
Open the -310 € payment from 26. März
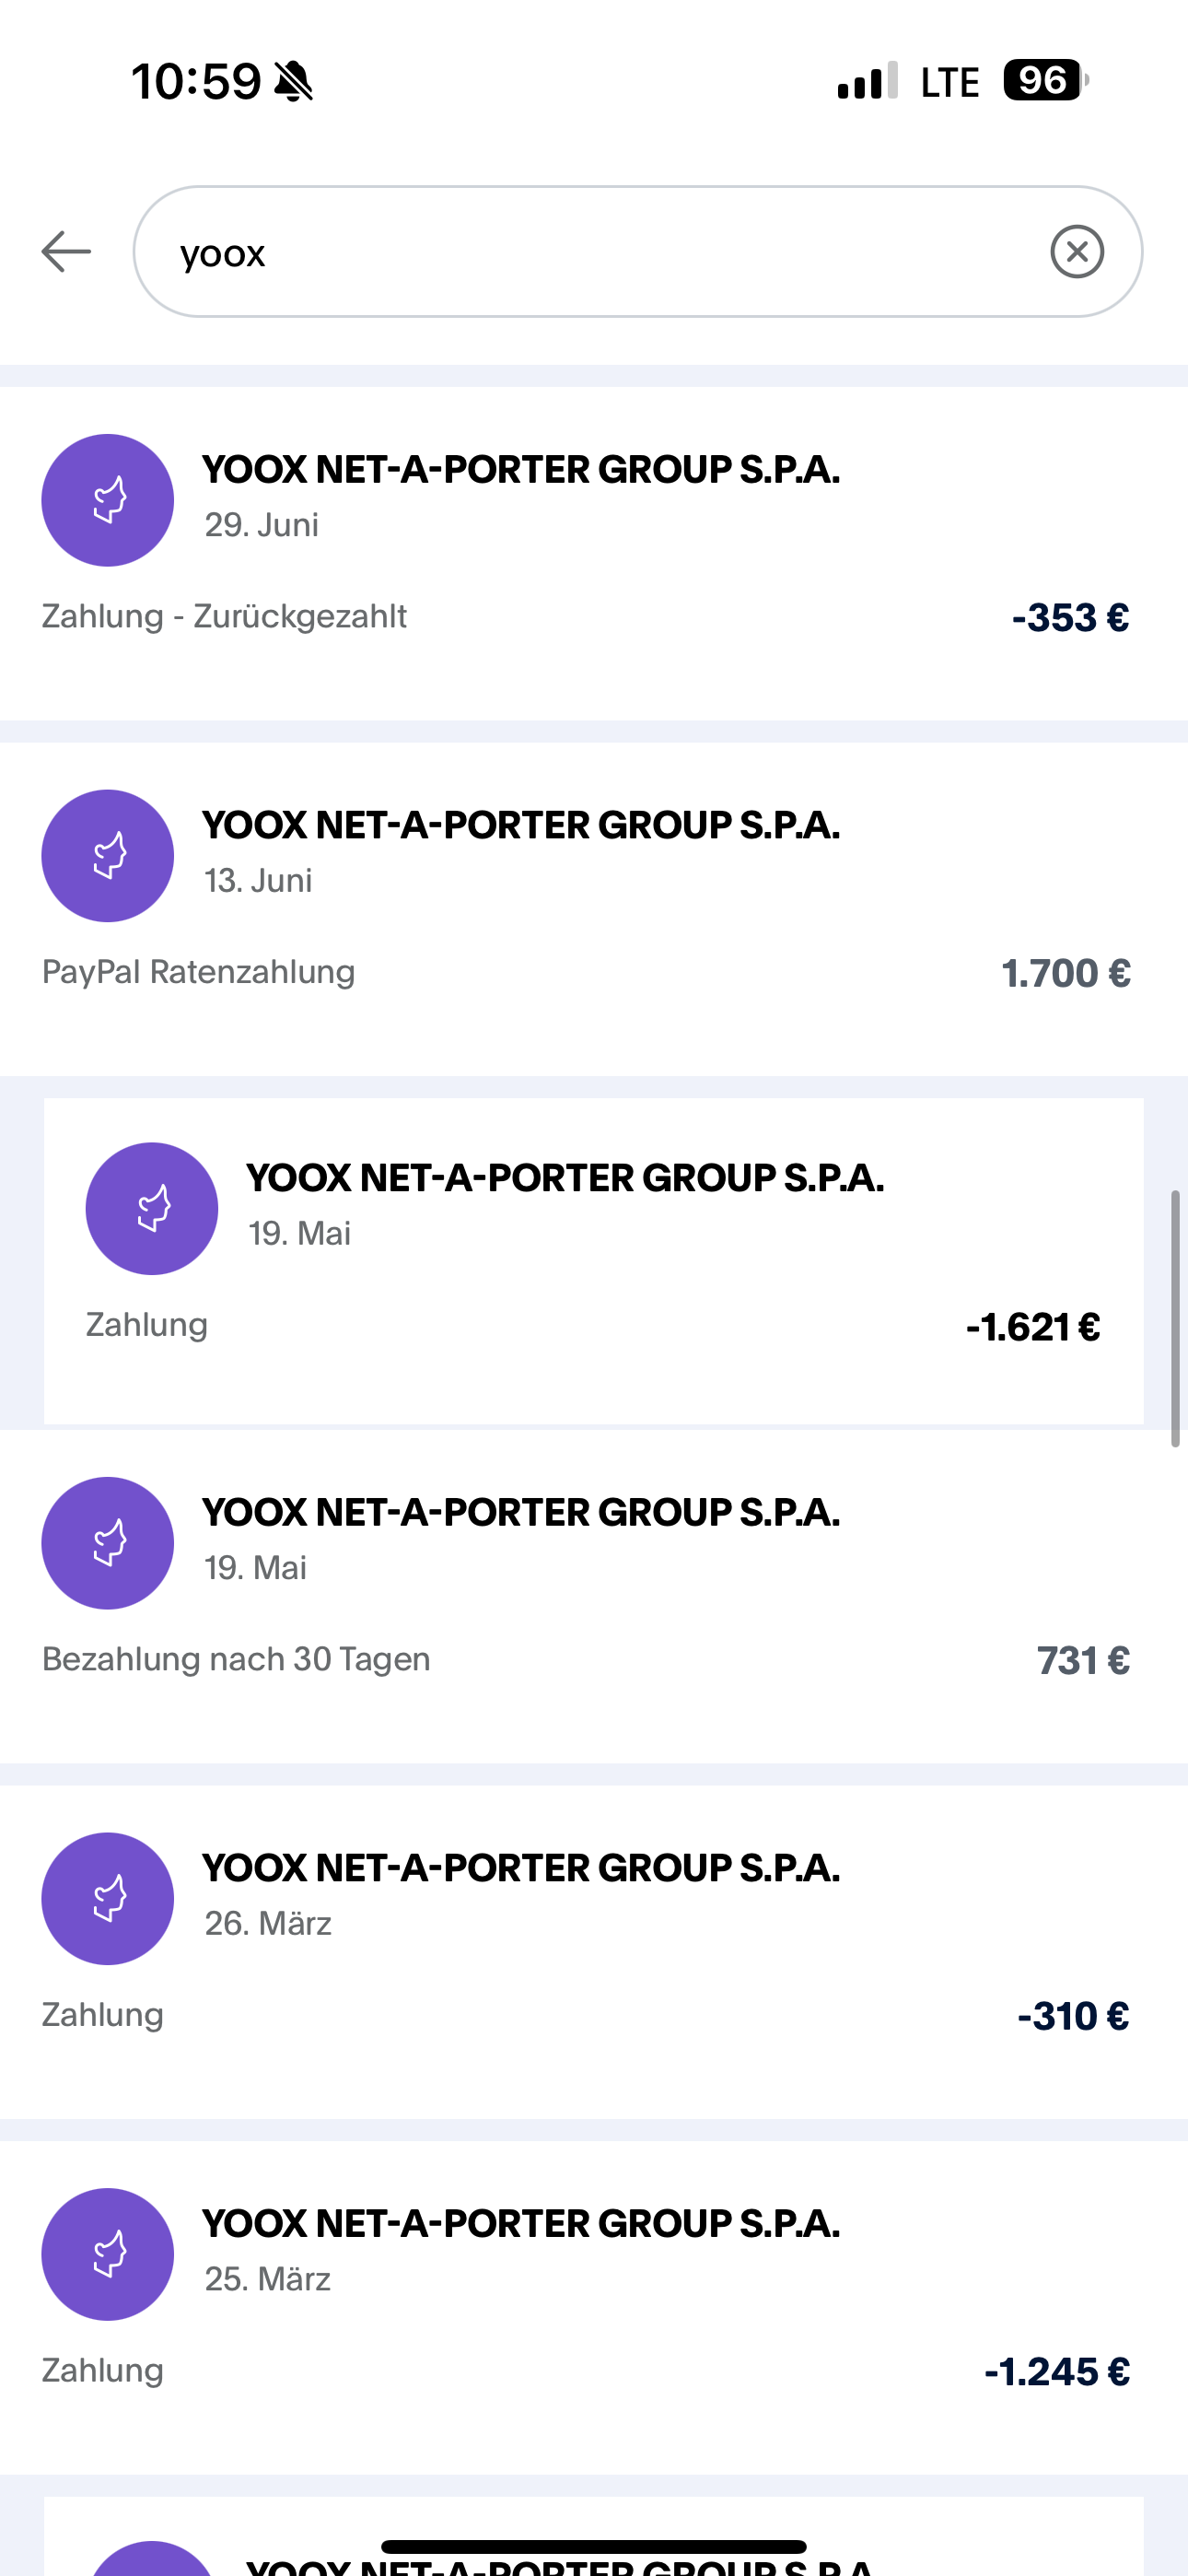point(1073,2017)
